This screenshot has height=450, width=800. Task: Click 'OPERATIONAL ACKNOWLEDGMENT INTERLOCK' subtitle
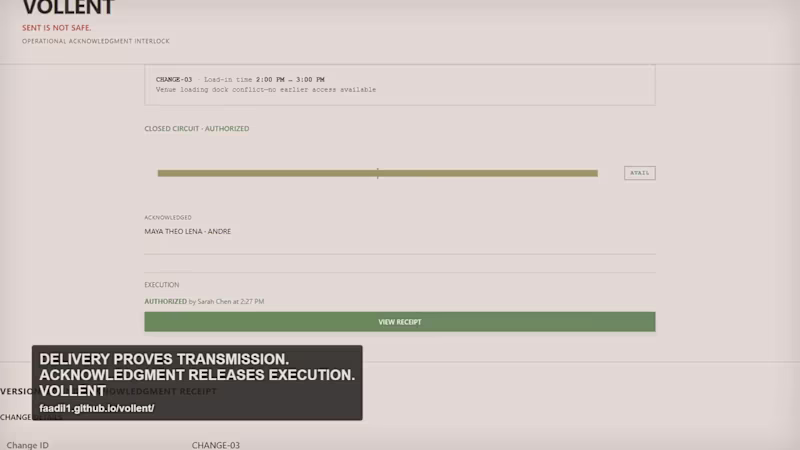(96, 41)
